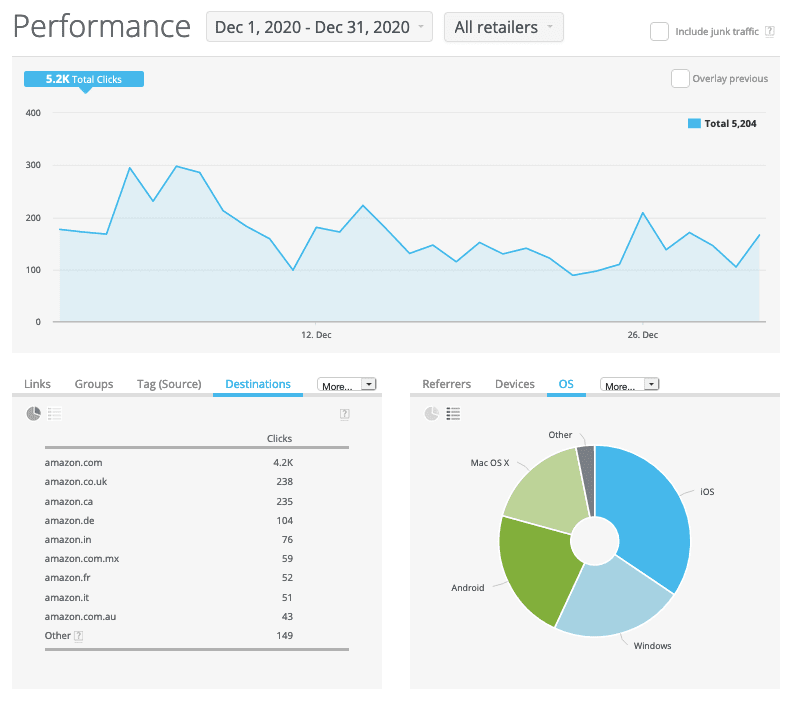This screenshot has height=706, width=807.
Task: Click the 5.2K Total Clicks badge
Action: click(x=84, y=79)
